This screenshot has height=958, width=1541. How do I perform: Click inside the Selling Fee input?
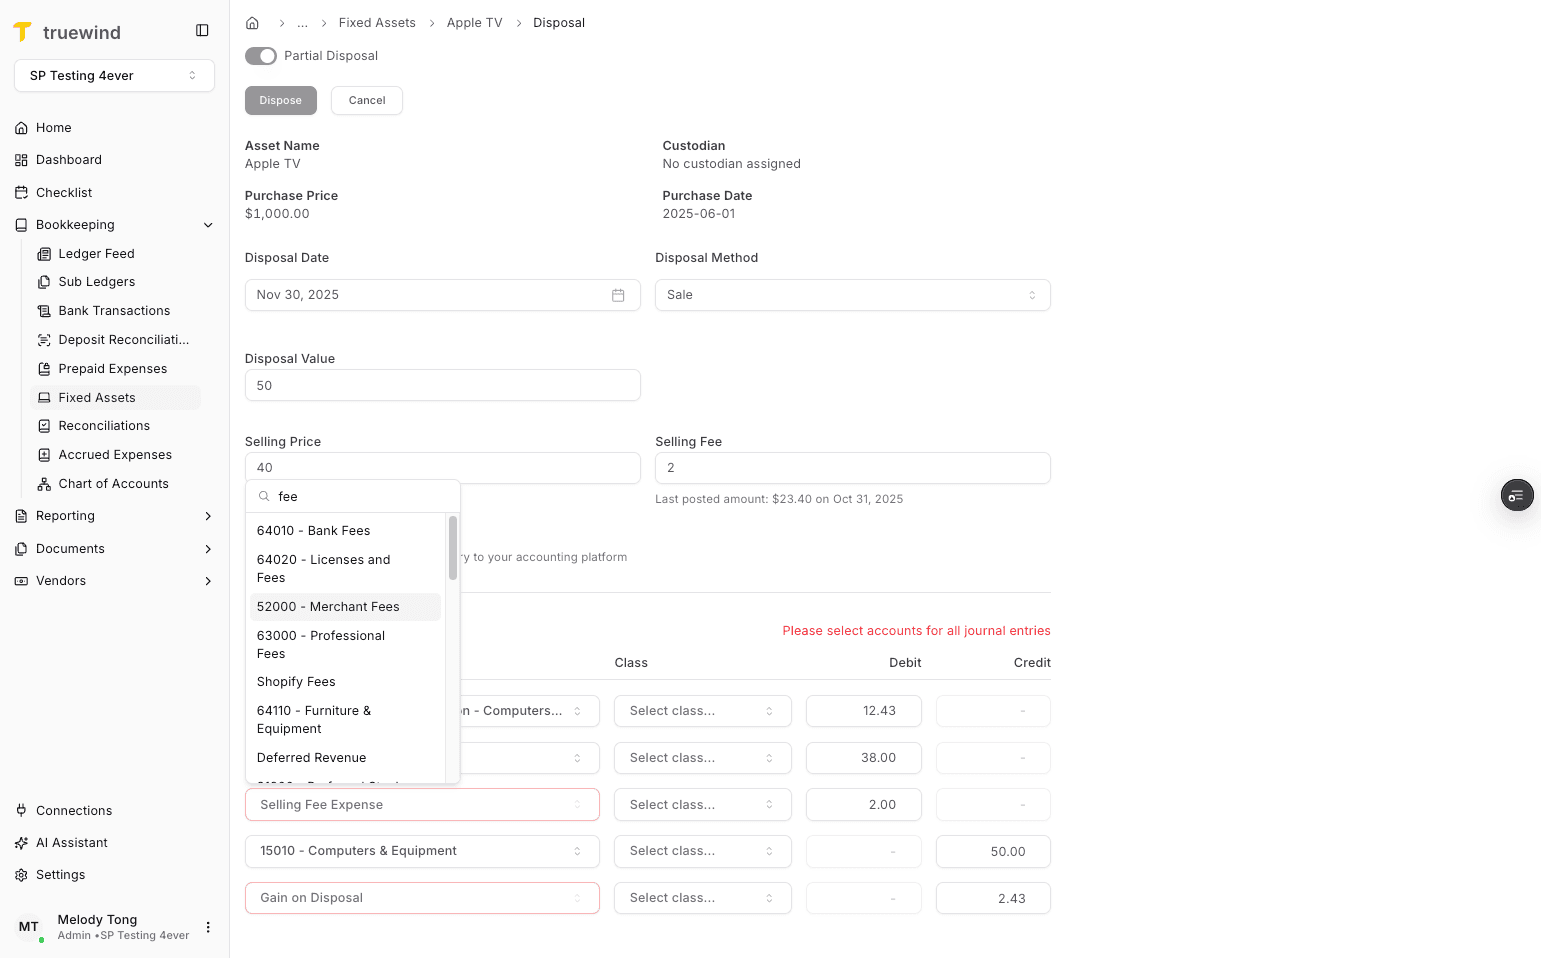click(x=852, y=467)
